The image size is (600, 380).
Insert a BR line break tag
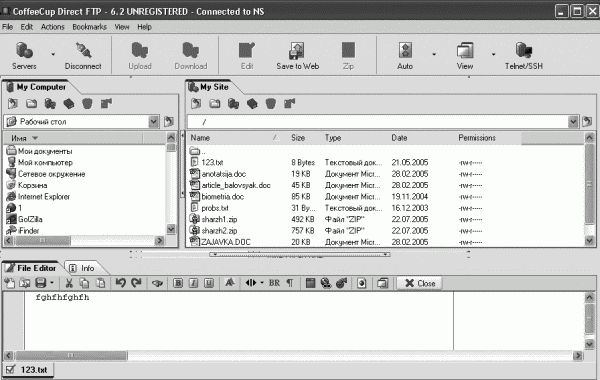(x=274, y=283)
